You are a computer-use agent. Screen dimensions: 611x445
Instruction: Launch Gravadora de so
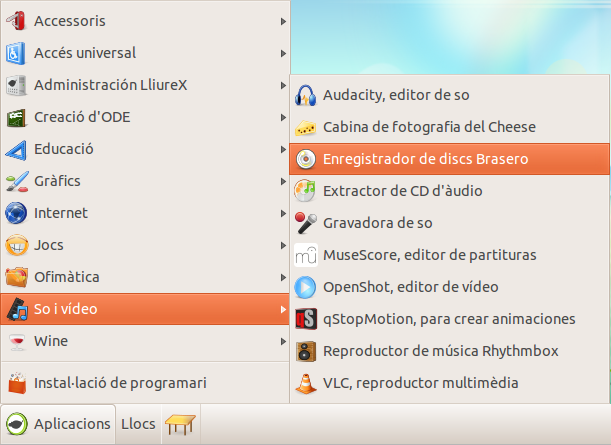pos(378,223)
